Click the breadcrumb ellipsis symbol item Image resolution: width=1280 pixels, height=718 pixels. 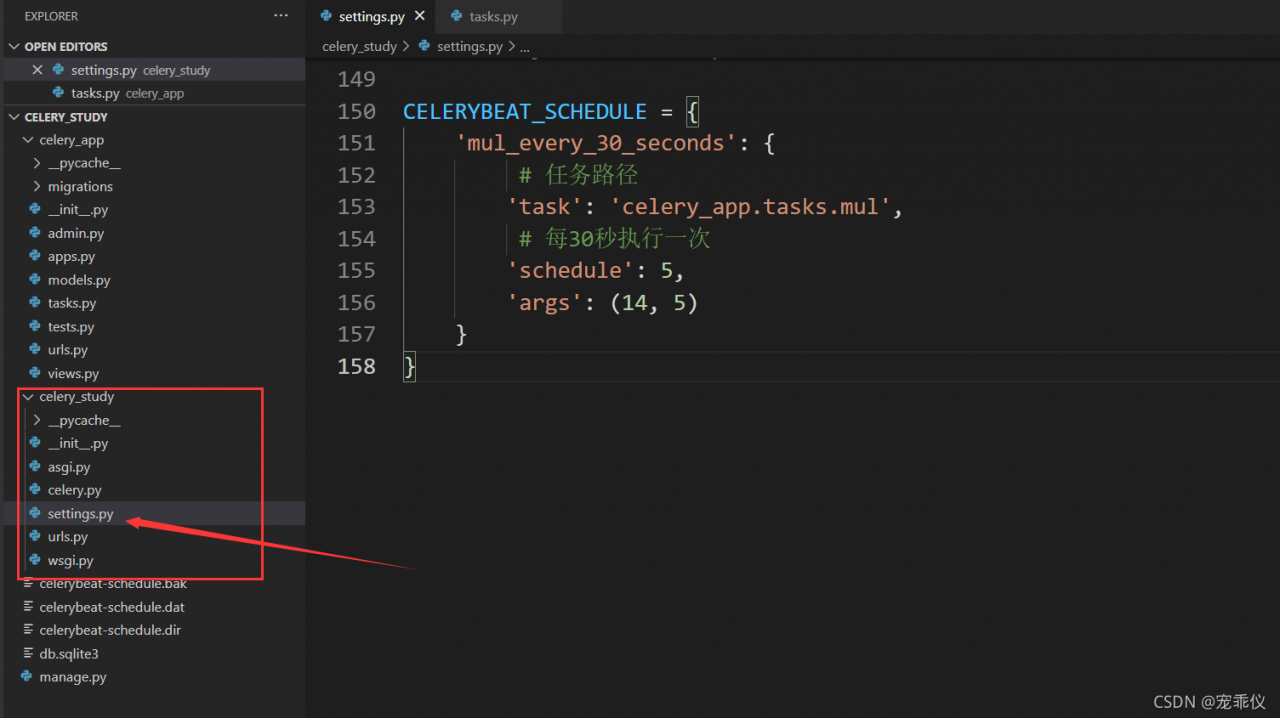tap(524, 47)
